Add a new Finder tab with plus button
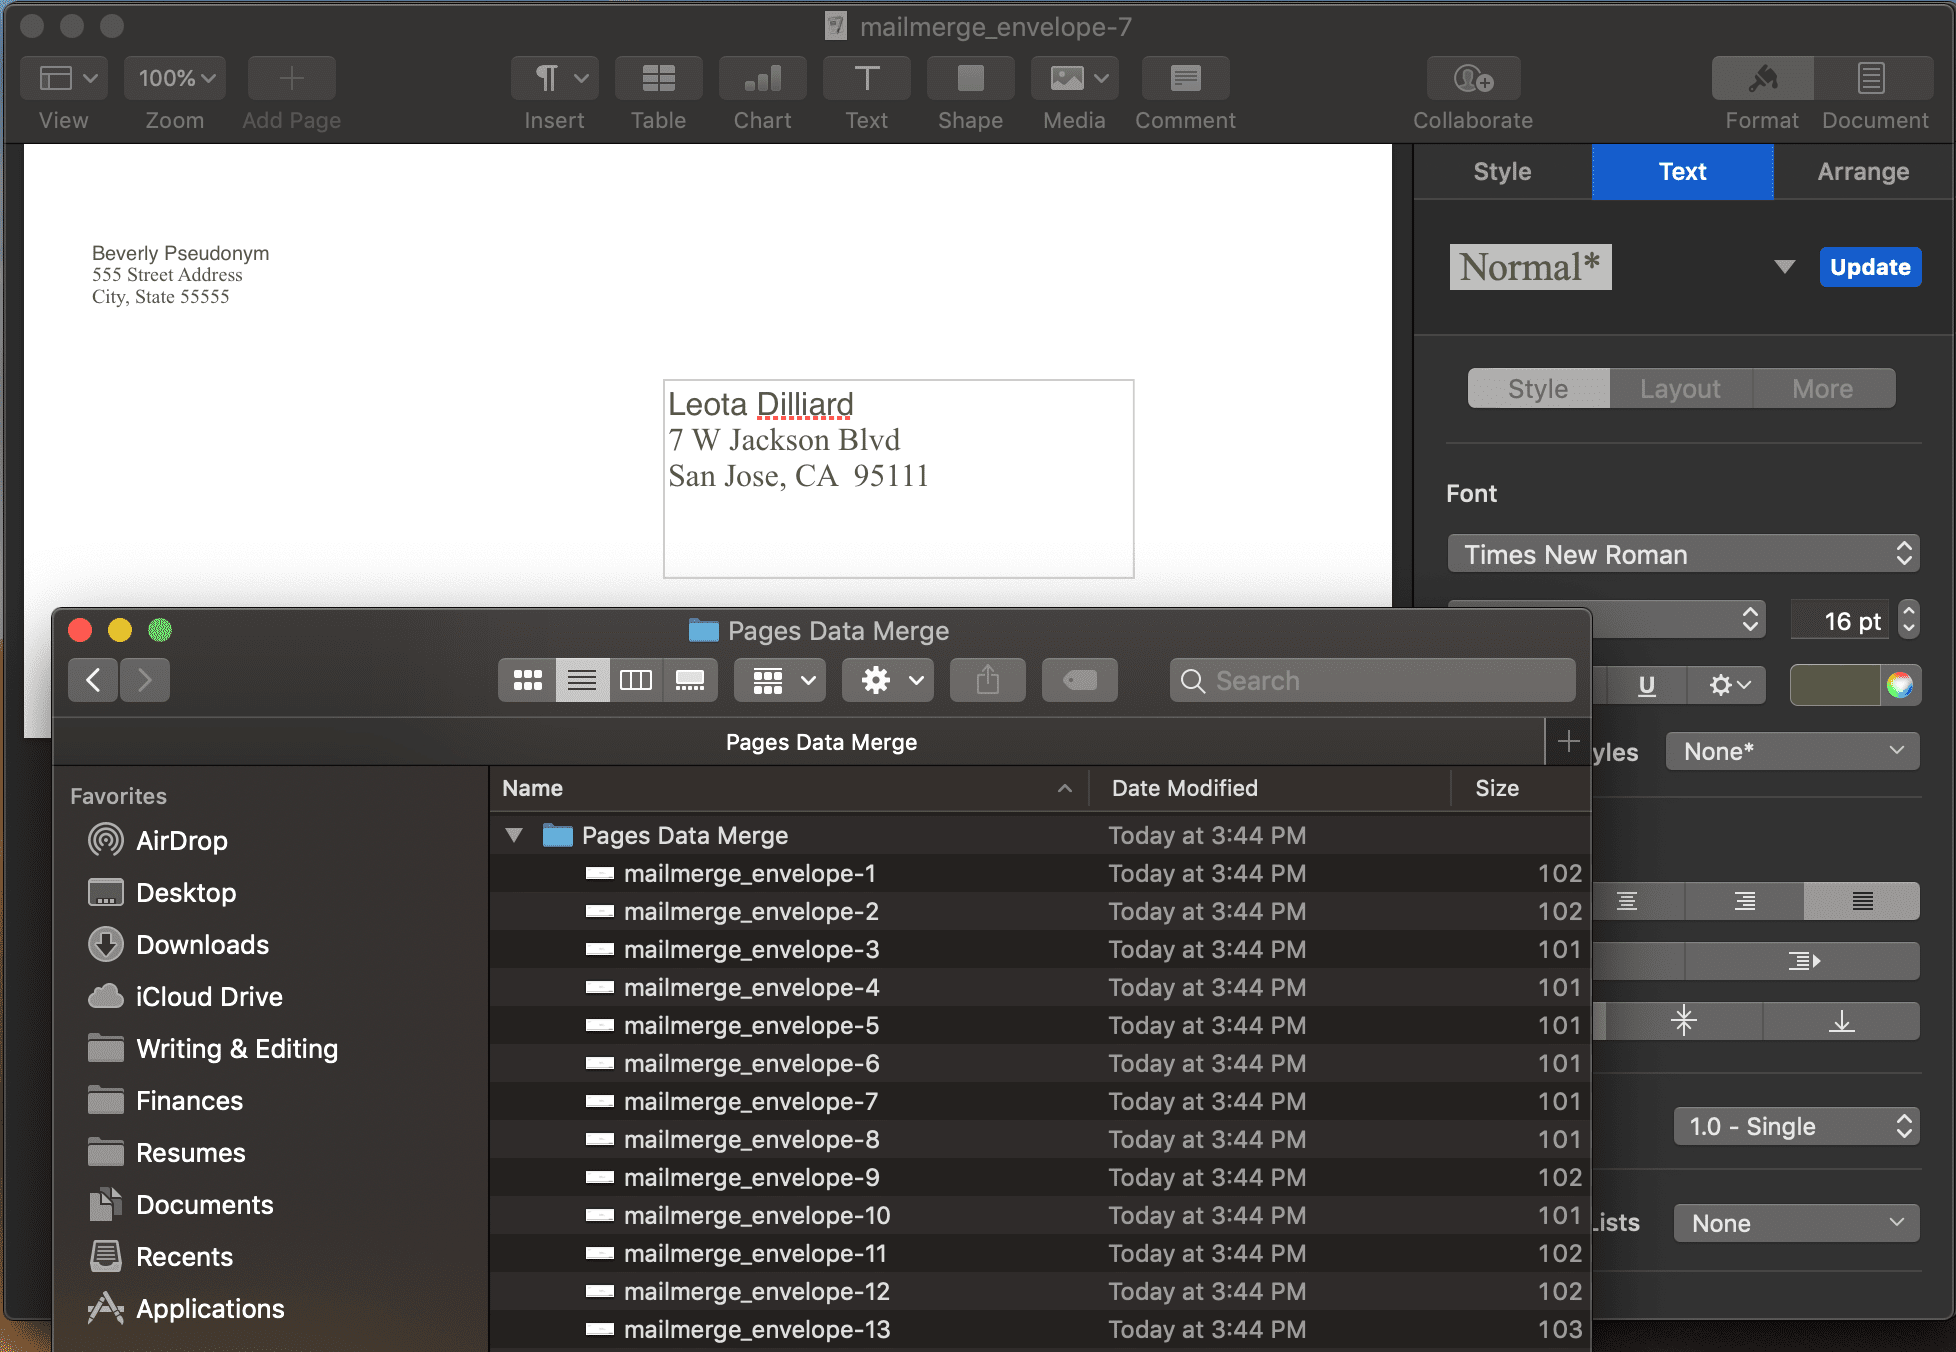Screen dimensions: 1956x1352 (x=1568, y=742)
